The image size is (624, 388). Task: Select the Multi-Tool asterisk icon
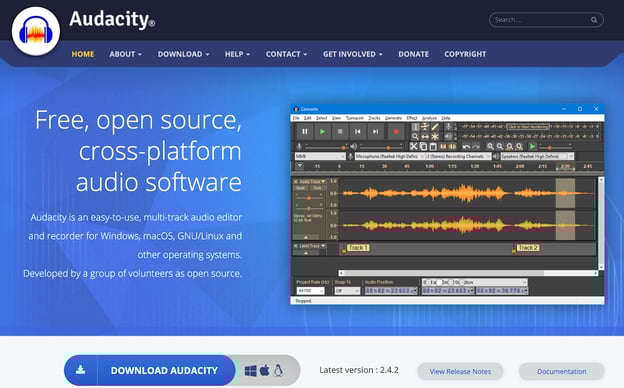point(435,136)
